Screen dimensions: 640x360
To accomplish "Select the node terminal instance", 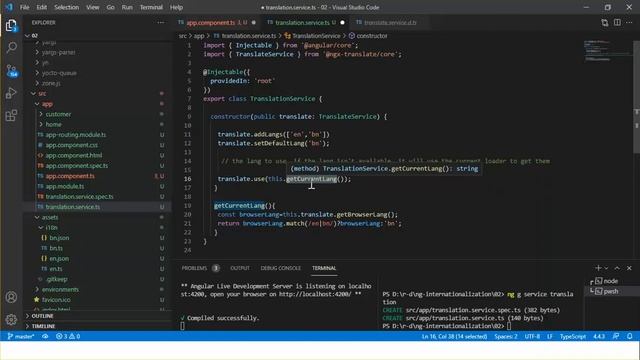I will click(x=611, y=281).
